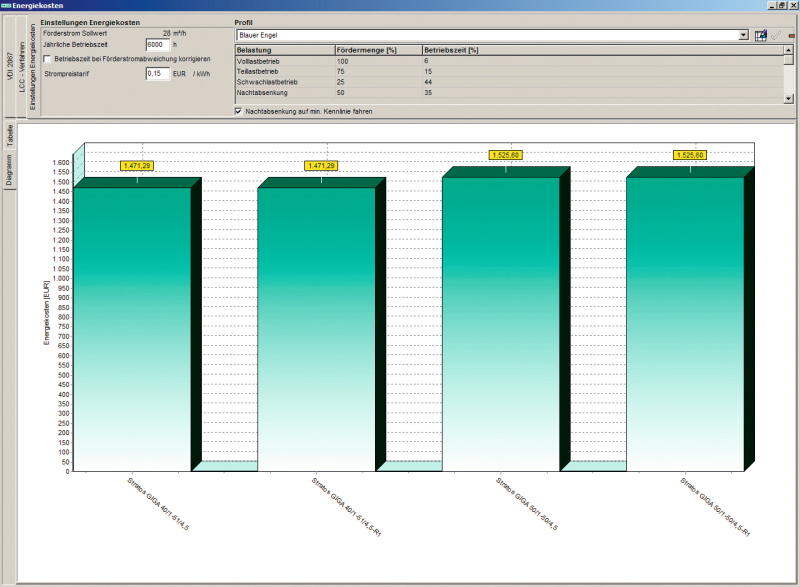This screenshot has height=587, width=800.
Task: Click the Energiekosten [EUR] axis title
Action: point(46,313)
